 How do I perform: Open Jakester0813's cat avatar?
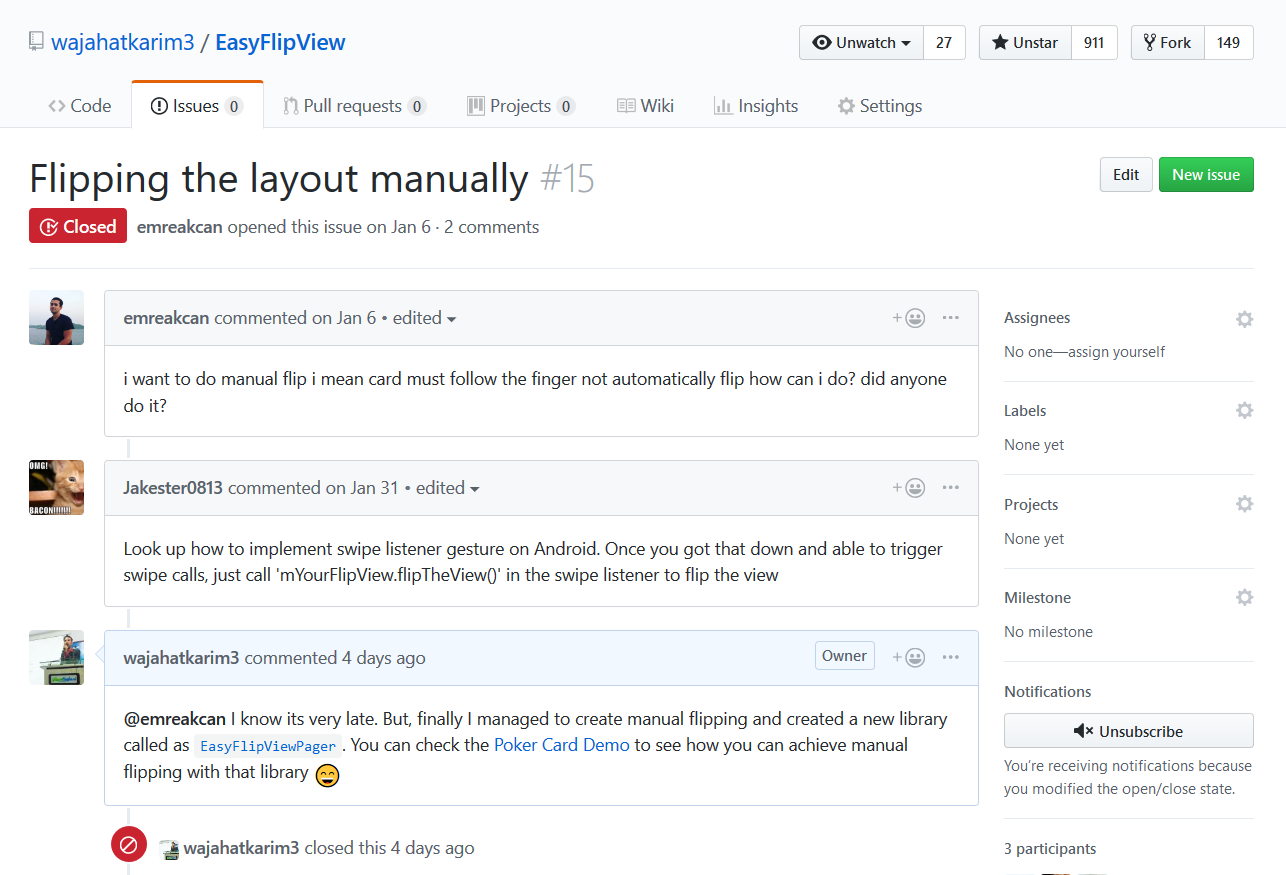pyautogui.click(x=56, y=488)
